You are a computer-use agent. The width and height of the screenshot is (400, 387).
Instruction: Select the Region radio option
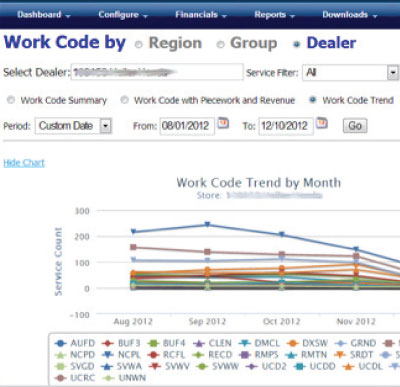[x=139, y=44]
